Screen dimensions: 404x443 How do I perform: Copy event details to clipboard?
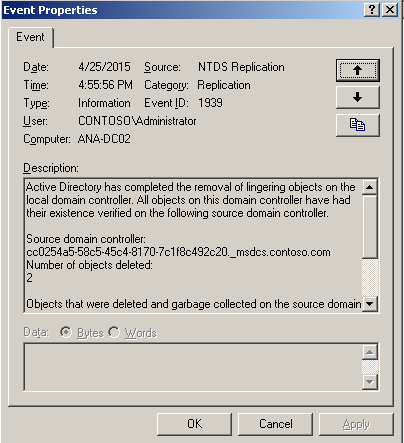[358, 125]
